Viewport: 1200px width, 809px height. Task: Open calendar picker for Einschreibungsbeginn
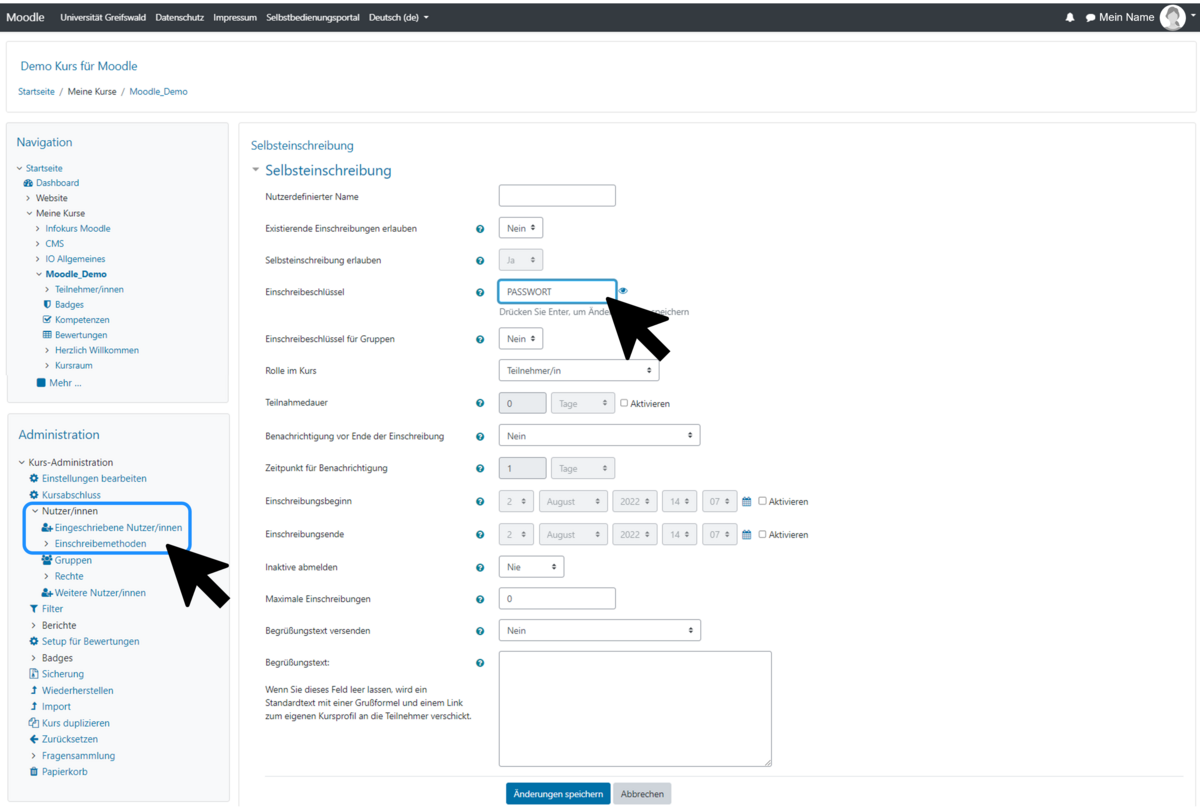pos(746,502)
